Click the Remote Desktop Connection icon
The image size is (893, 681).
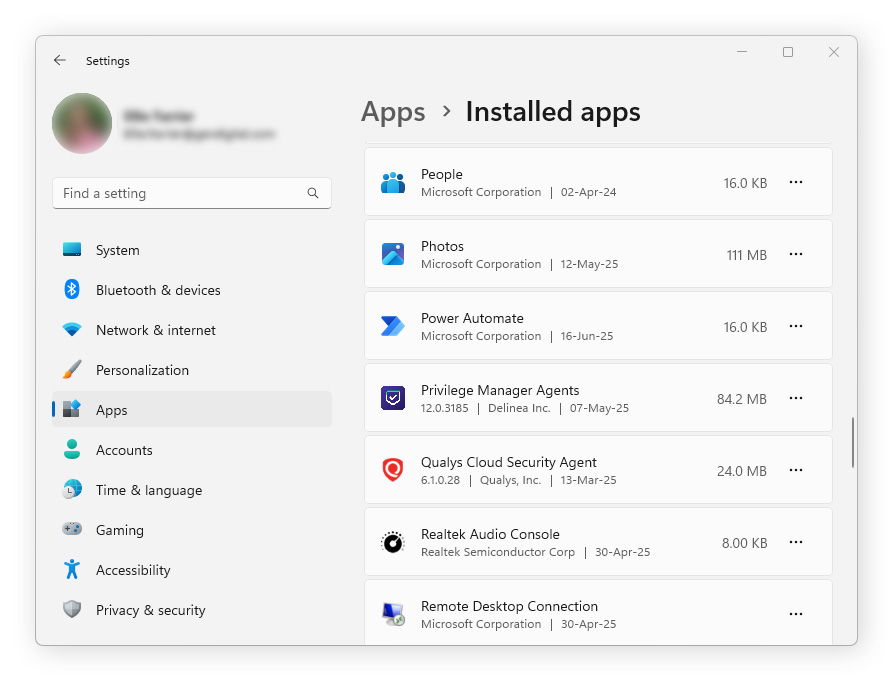(x=392, y=613)
